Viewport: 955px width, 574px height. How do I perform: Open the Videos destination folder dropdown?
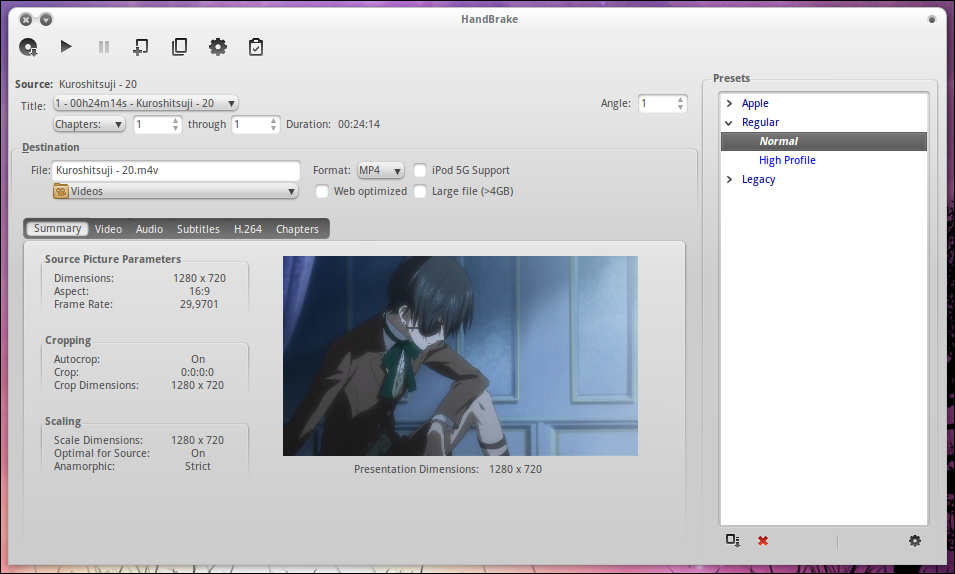(175, 191)
